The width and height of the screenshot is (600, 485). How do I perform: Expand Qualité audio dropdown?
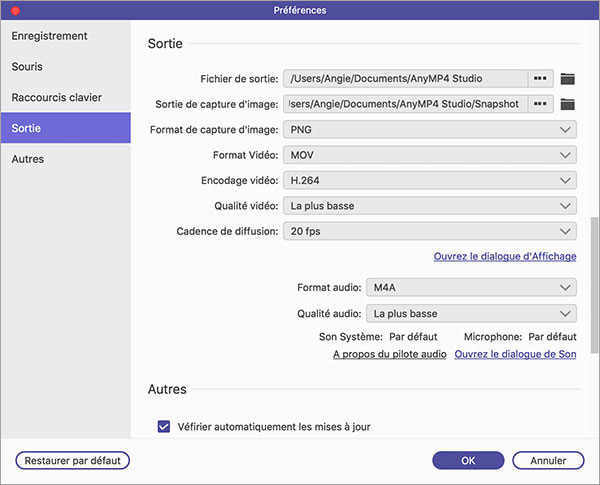[470, 313]
